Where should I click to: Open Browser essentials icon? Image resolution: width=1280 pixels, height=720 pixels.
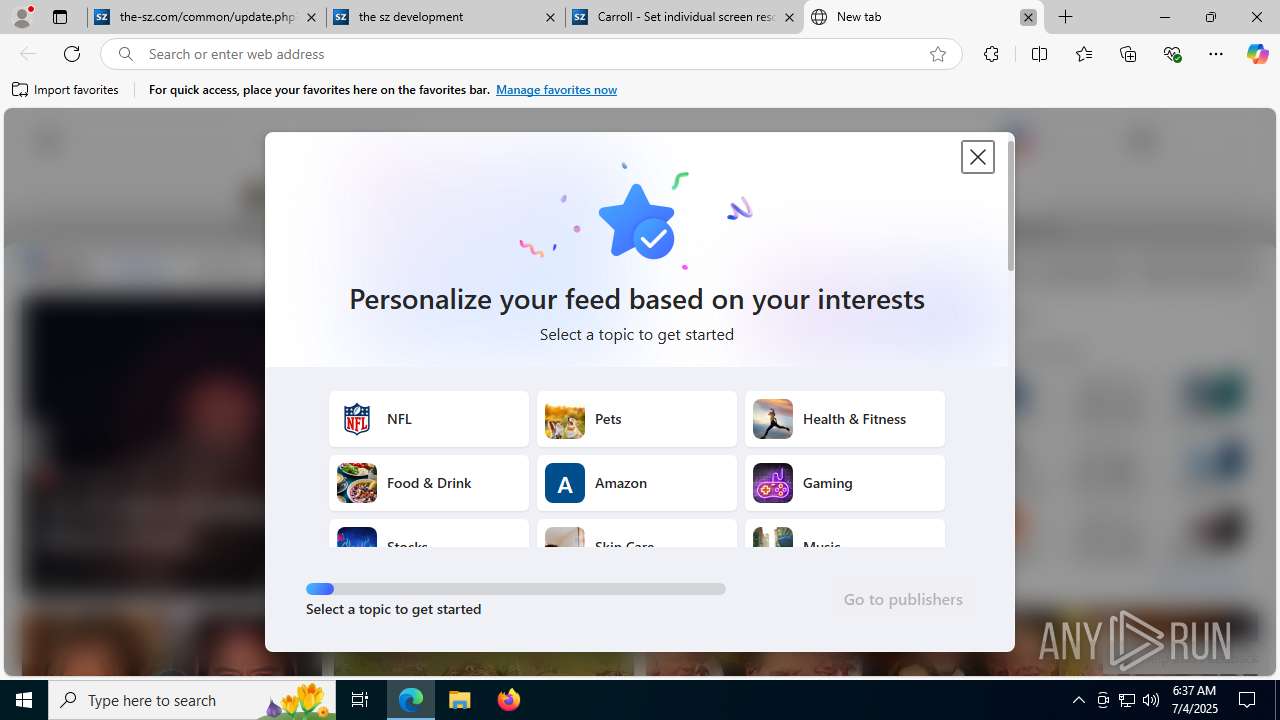click(1173, 54)
